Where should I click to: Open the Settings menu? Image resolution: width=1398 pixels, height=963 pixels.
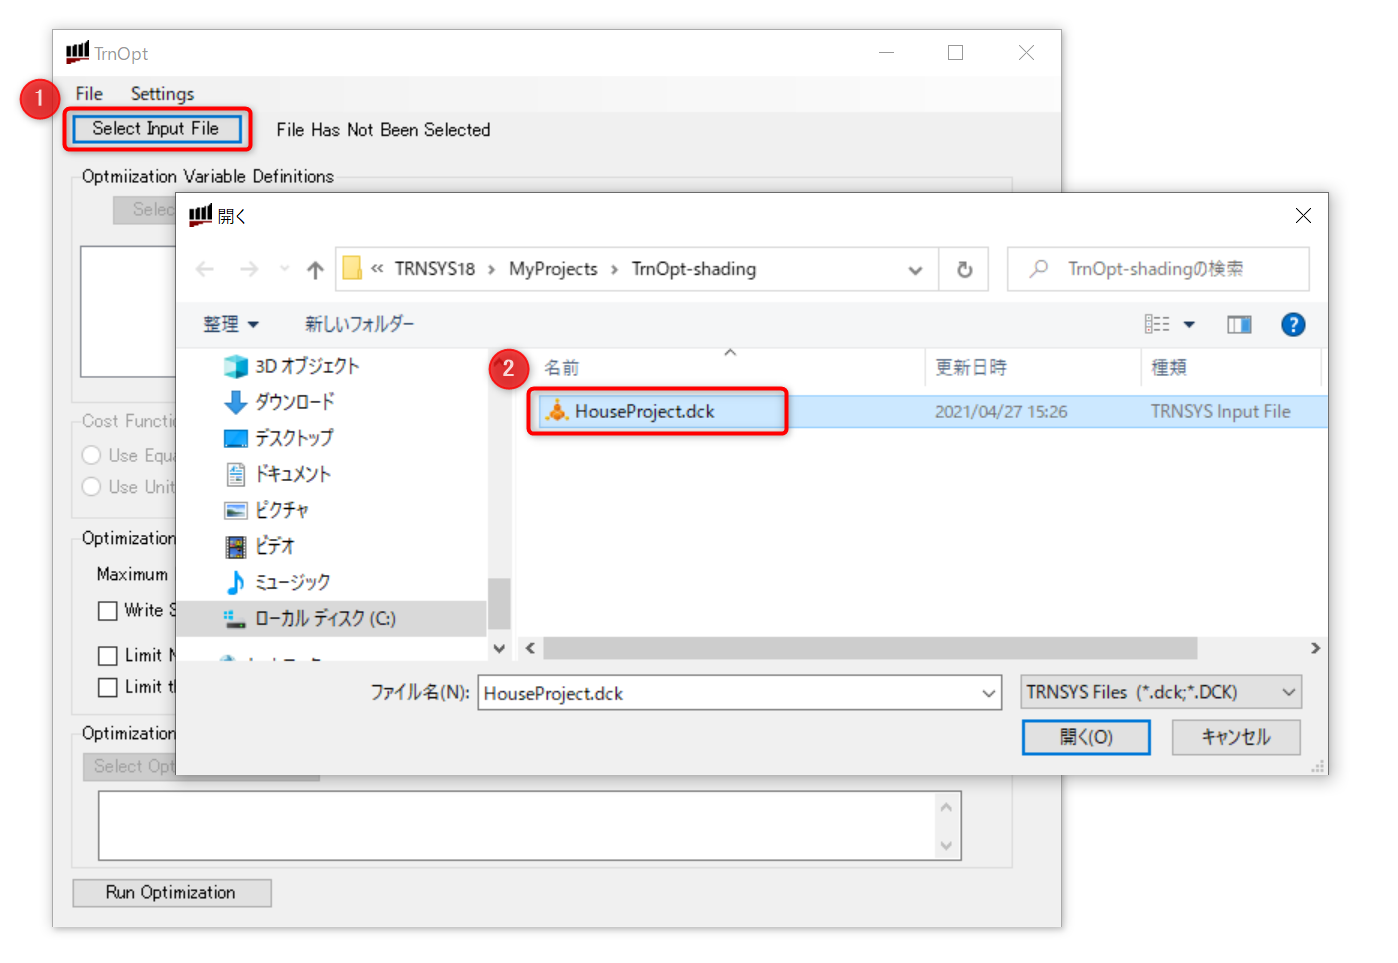[x=162, y=94]
